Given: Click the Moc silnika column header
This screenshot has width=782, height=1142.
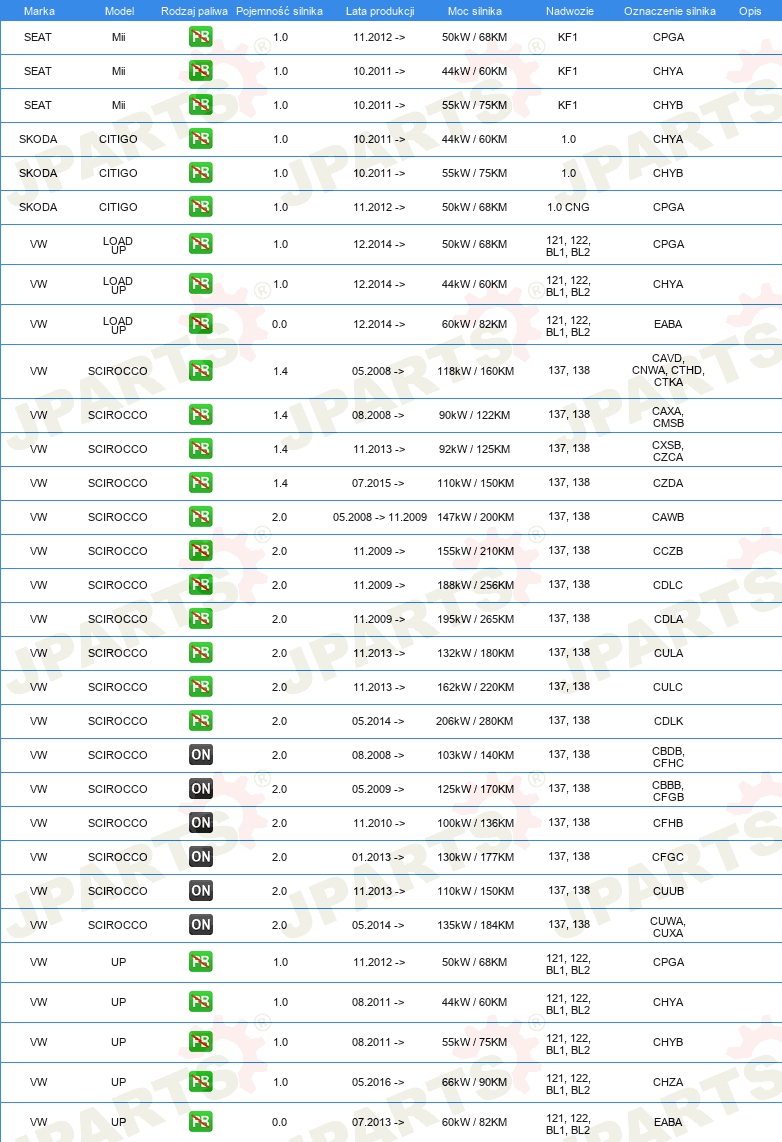Looking at the screenshot, I should (475, 11).
